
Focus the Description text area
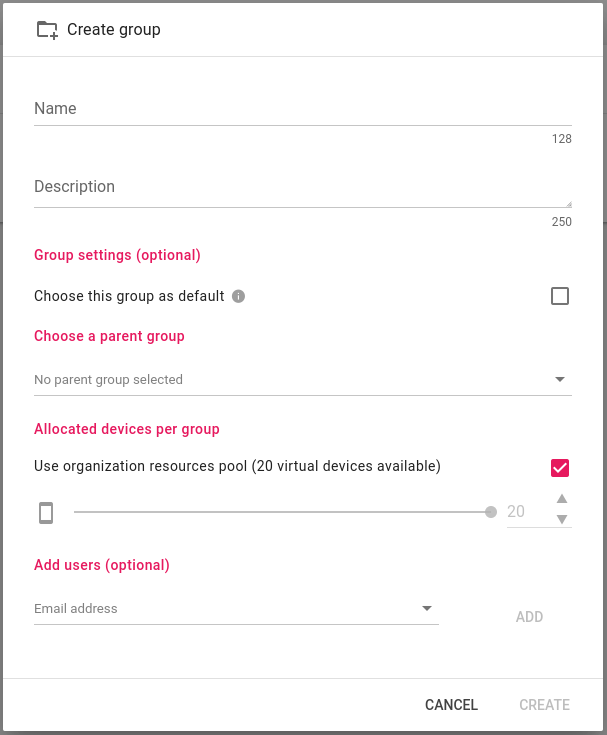[x=303, y=188]
